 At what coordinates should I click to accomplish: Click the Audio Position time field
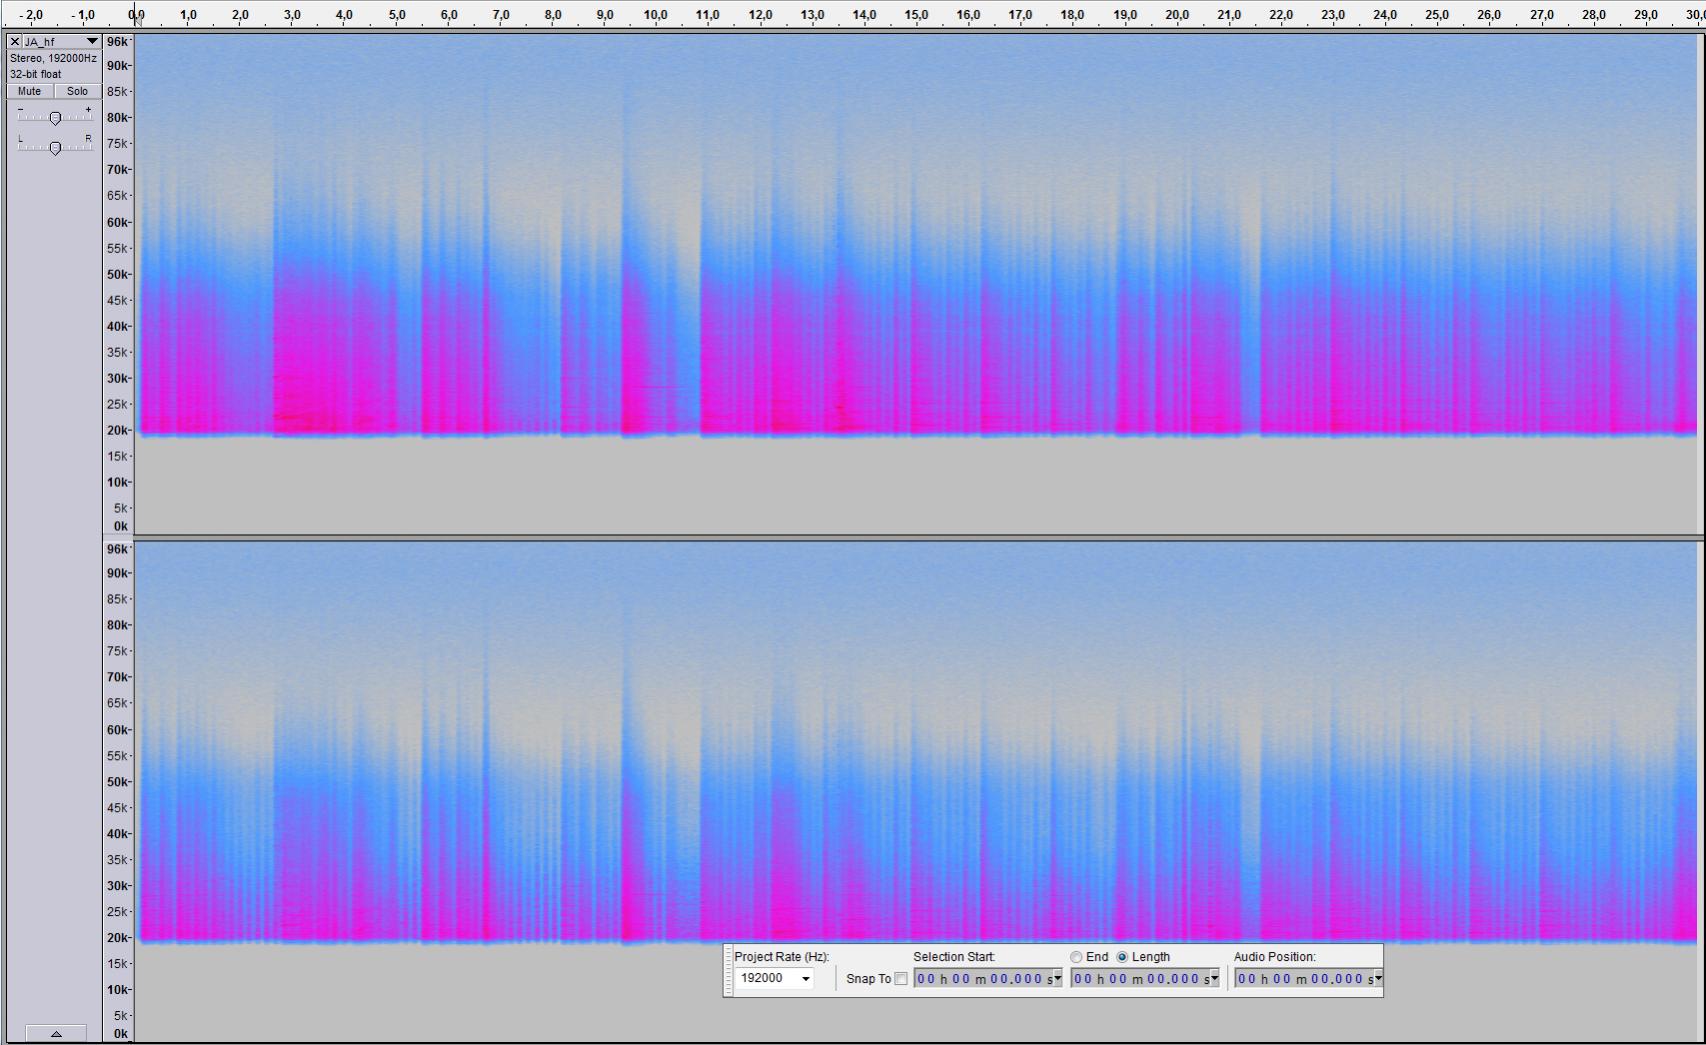pyautogui.click(x=1305, y=979)
